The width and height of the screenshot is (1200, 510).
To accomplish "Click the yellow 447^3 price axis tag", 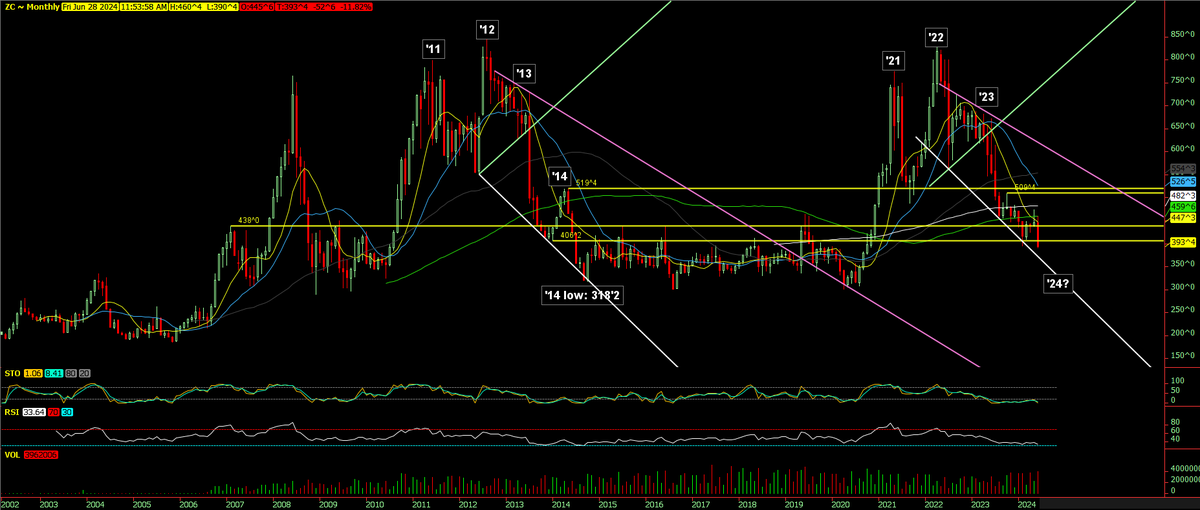I will (x=1183, y=218).
